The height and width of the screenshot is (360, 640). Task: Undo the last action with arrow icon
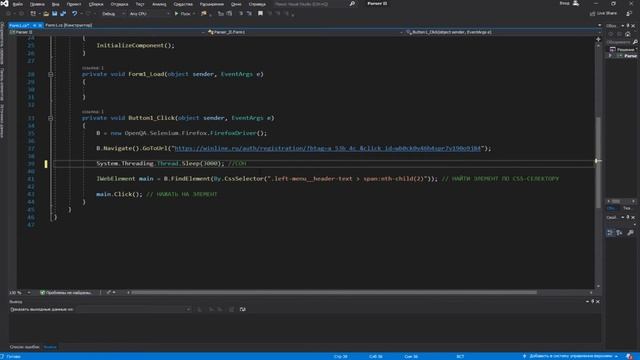(75, 13)
